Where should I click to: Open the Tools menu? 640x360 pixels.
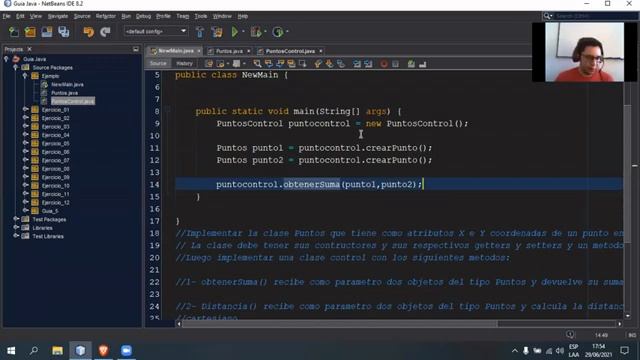200,16
